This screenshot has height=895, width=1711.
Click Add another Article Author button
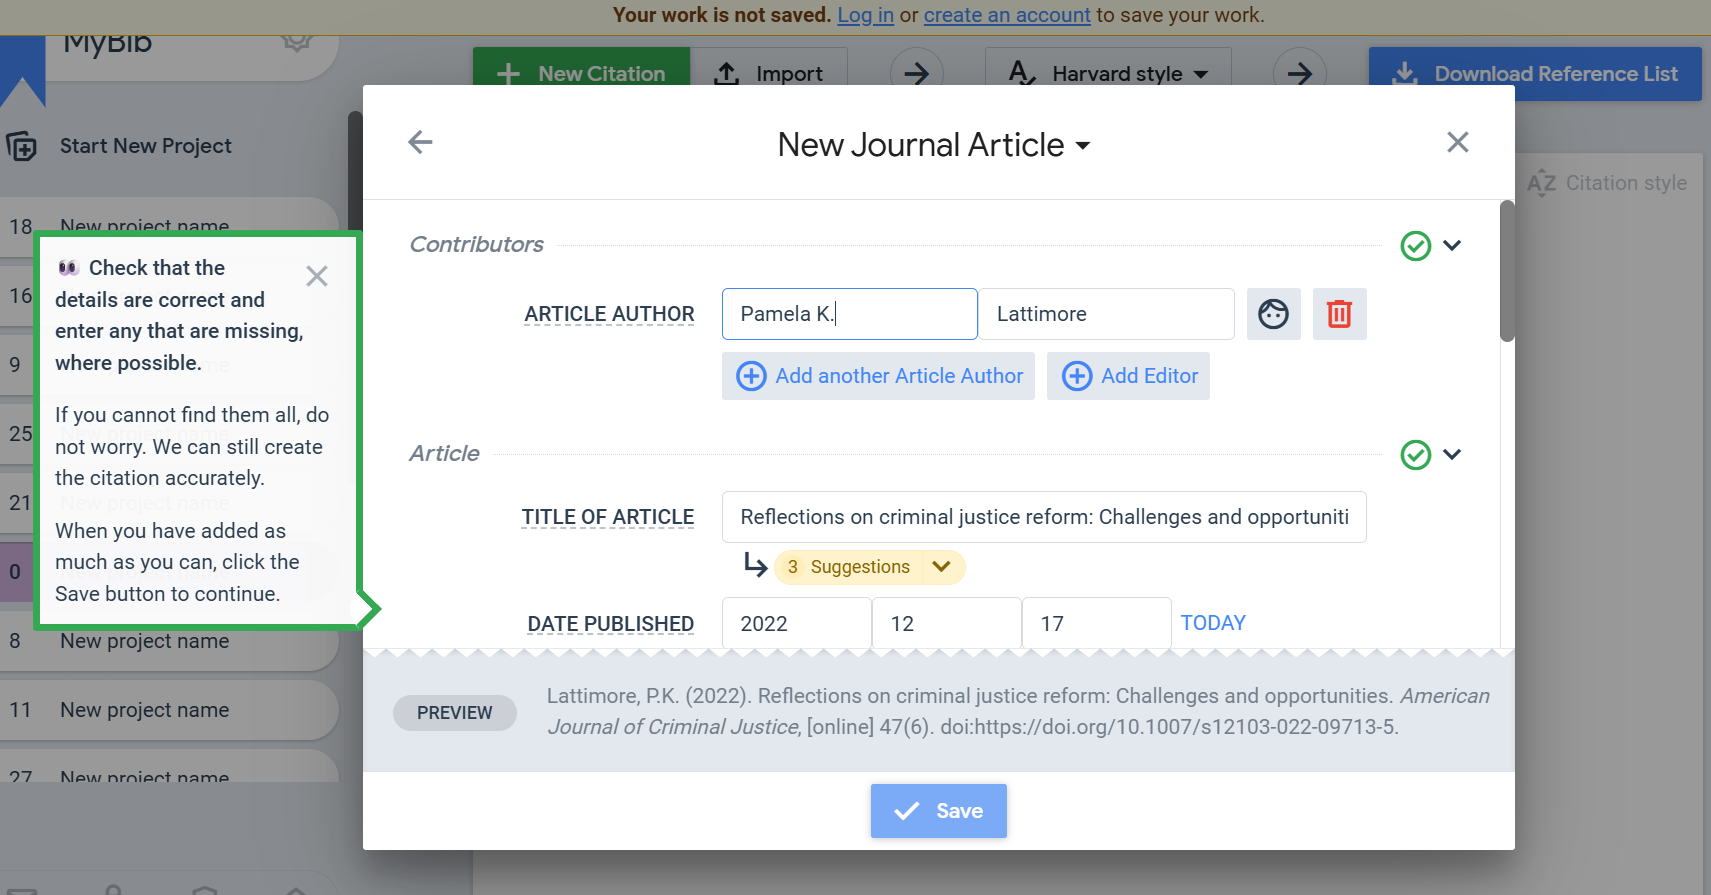878,376
